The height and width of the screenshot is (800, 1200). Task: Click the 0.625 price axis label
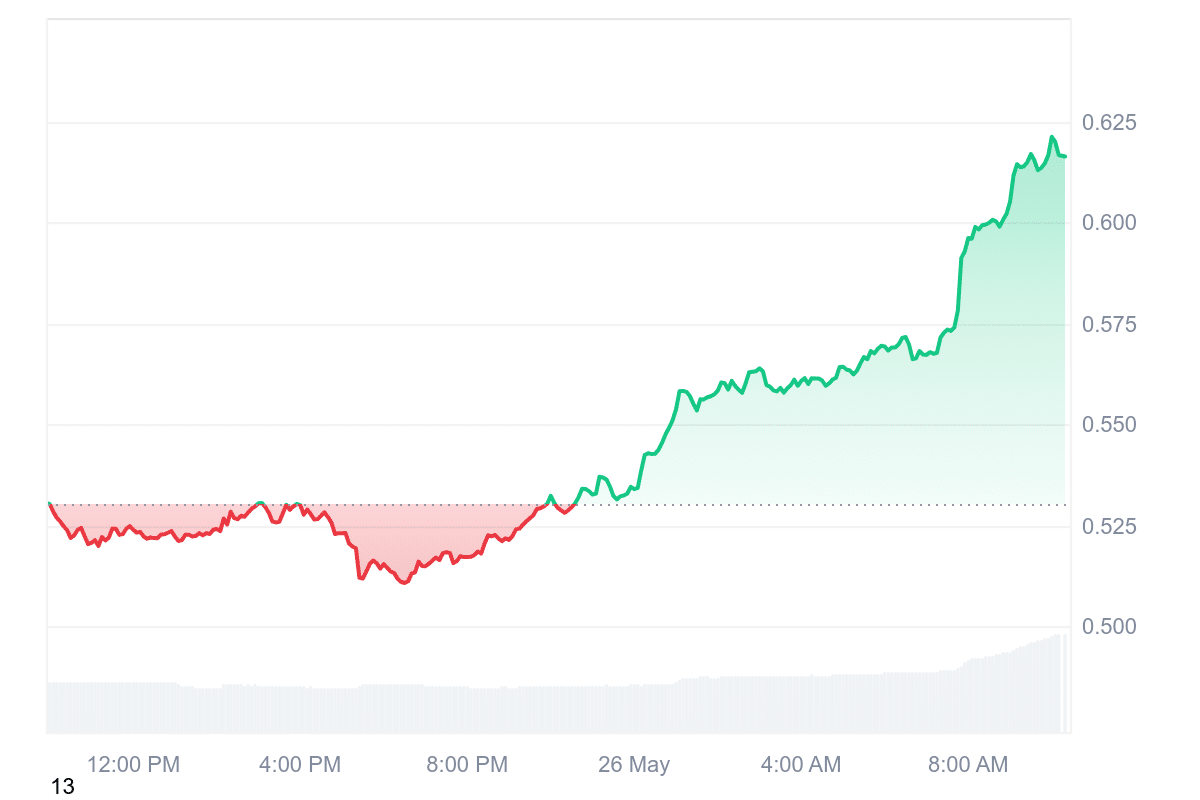pyautogui.click(x=1110, y=123)
